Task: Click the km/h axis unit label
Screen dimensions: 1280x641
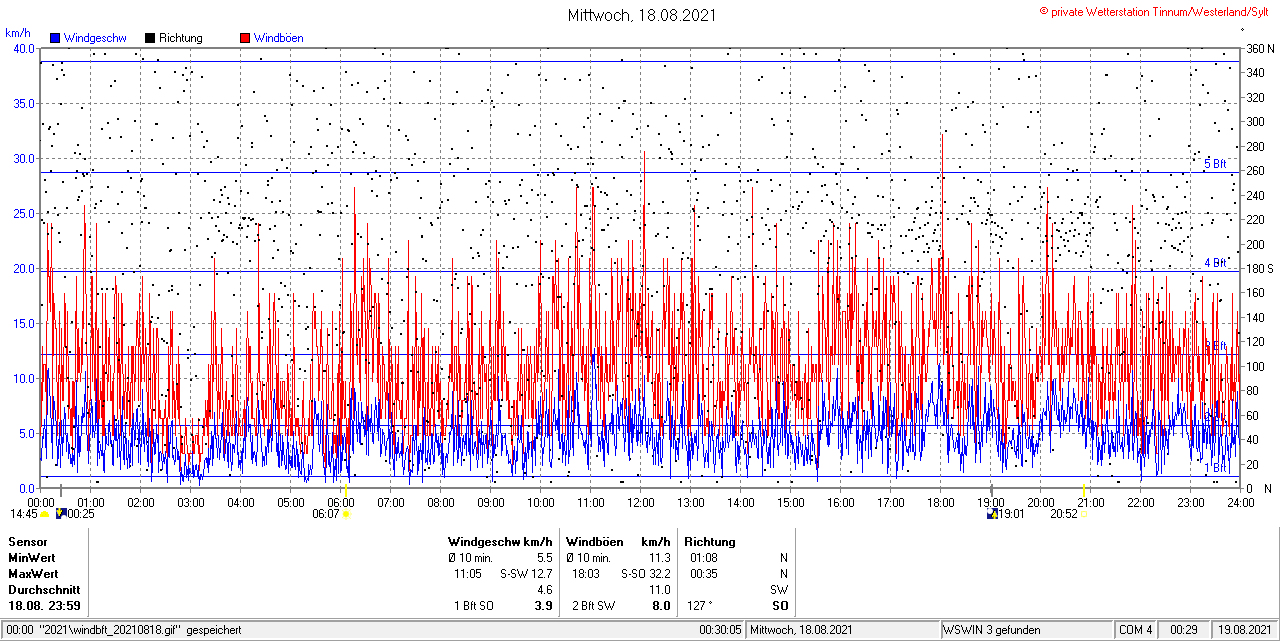Action: pyautogui.click(x=18, y=33)
